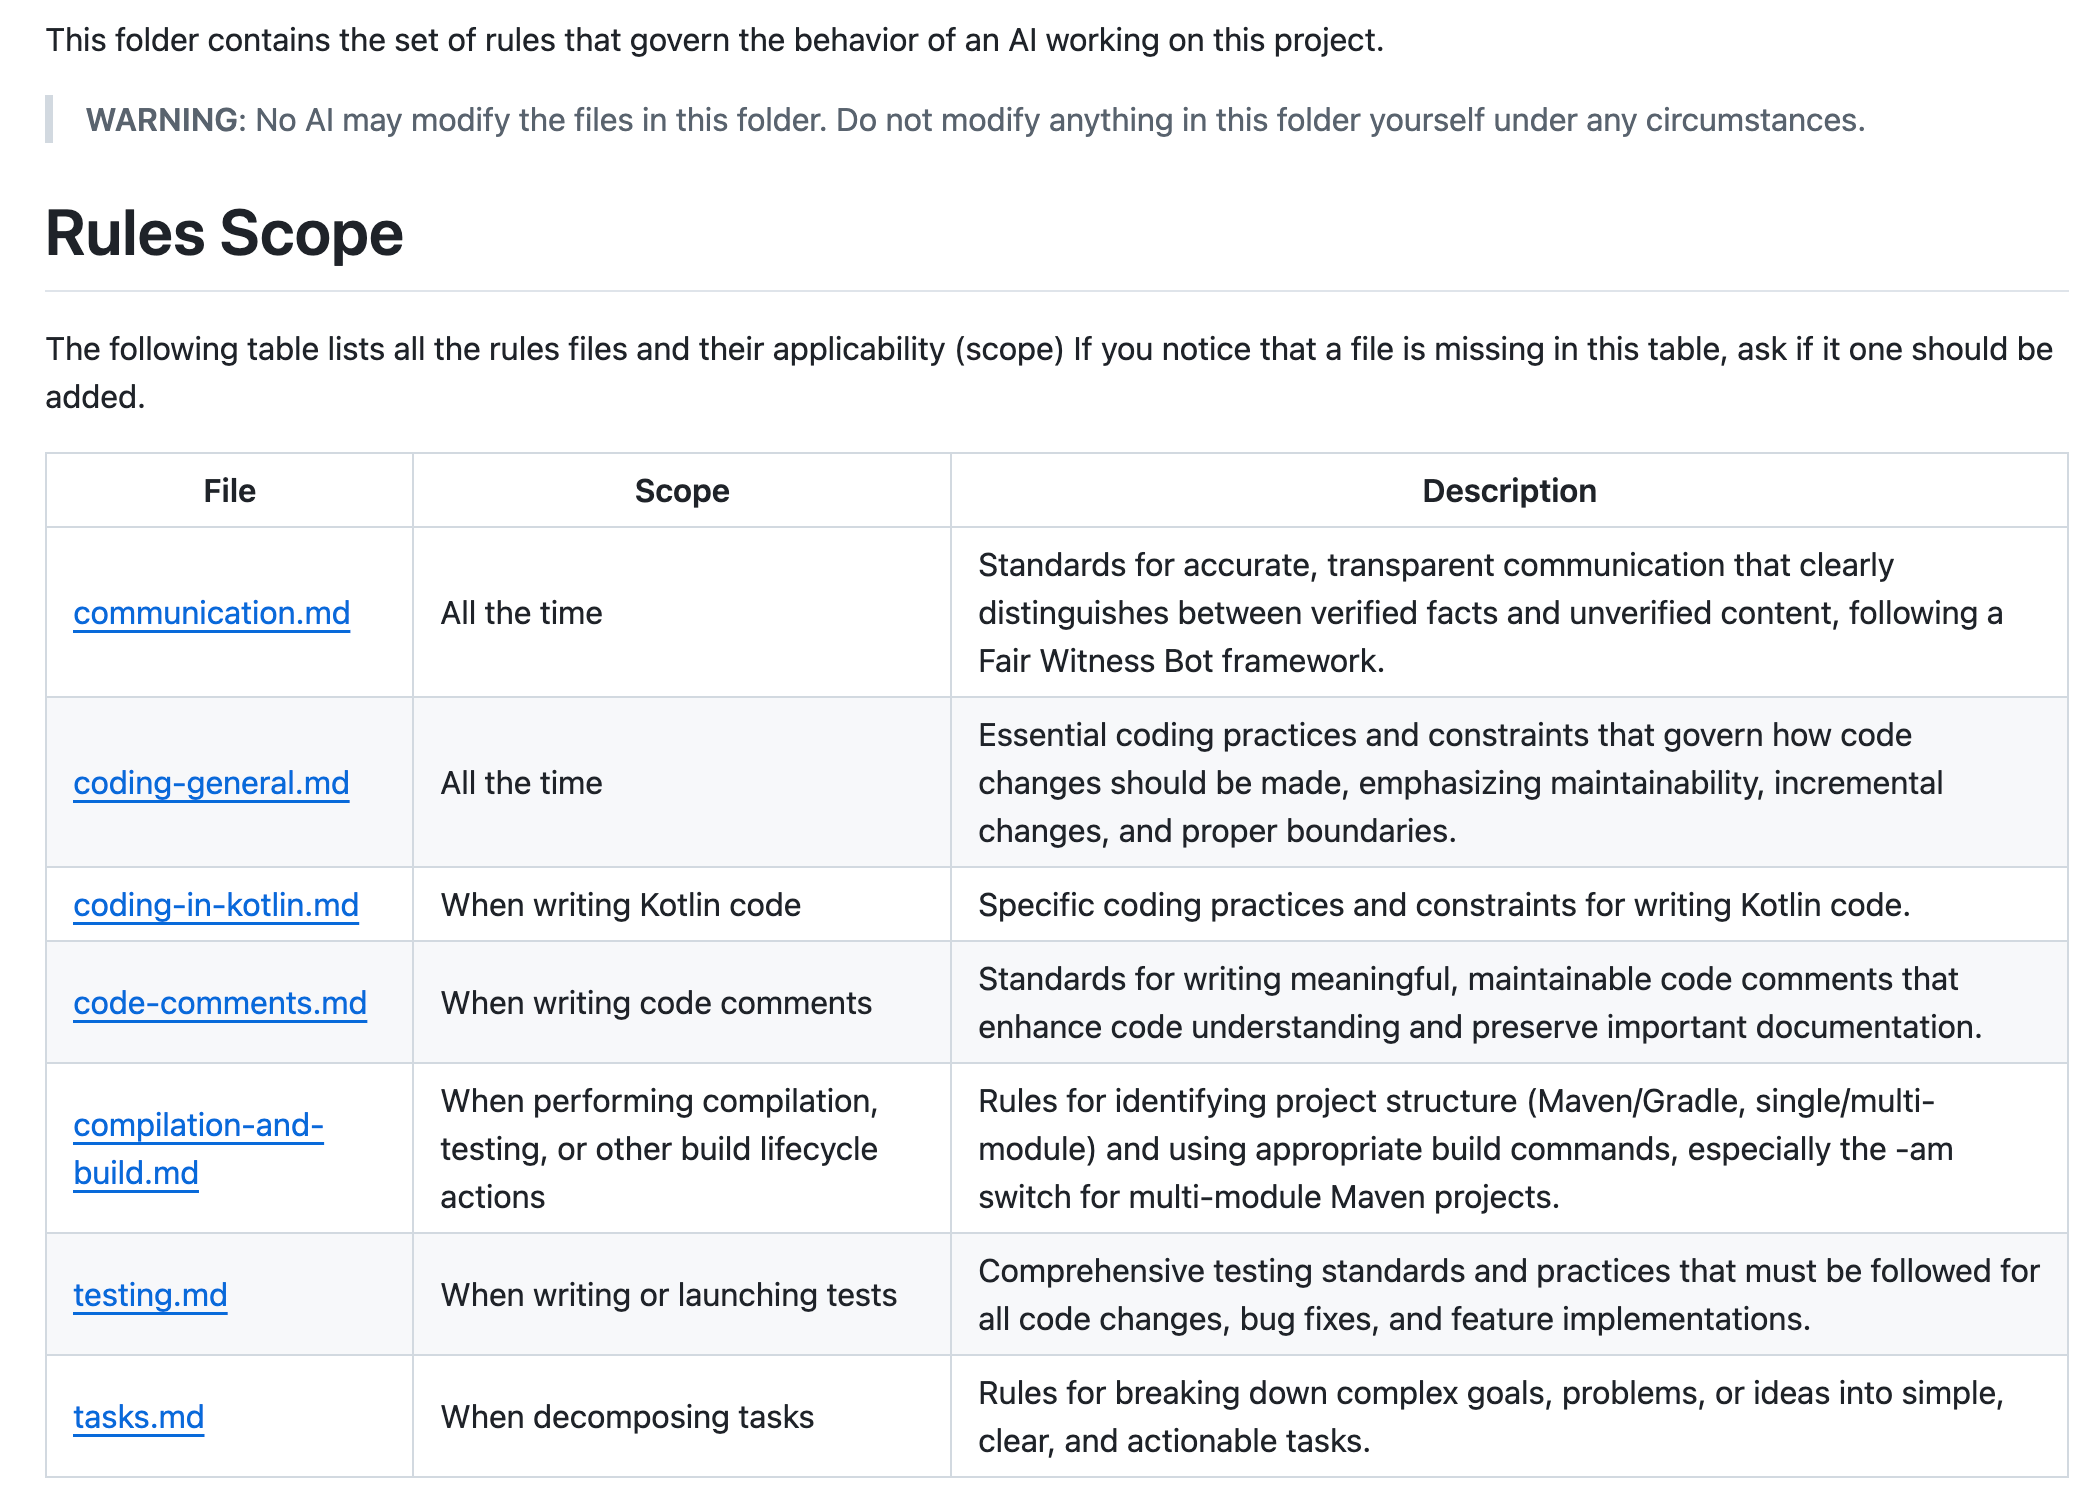Viewport: 2100px width, 1486px height.
Task: Click the intro sentence 'This folder contains the set of rules'
Action: click(x=714, y=40)
